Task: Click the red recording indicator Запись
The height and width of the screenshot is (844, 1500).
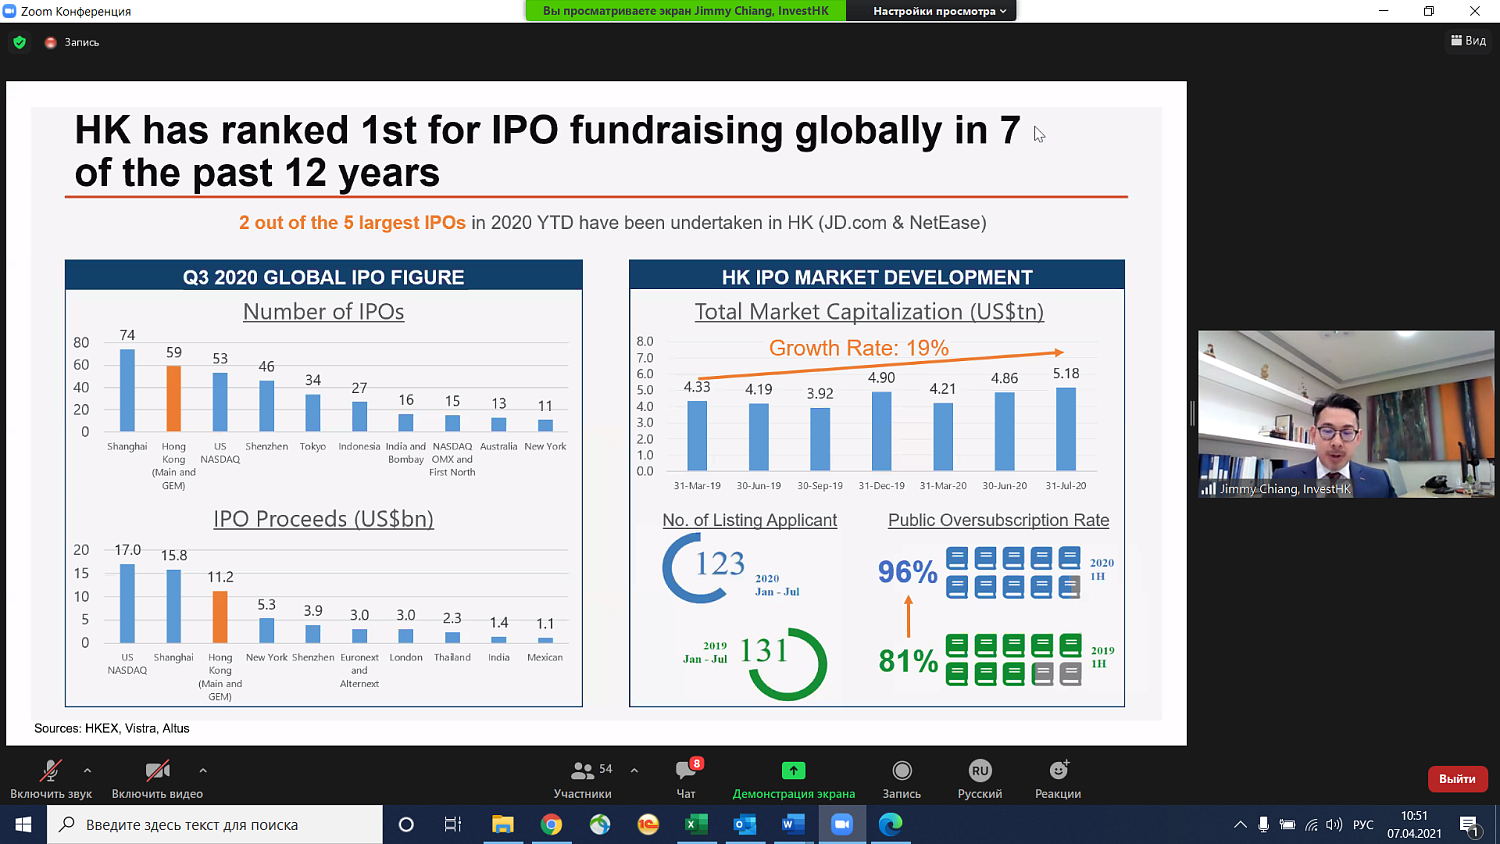Action: pyautogui.click(x=72, y=42)
